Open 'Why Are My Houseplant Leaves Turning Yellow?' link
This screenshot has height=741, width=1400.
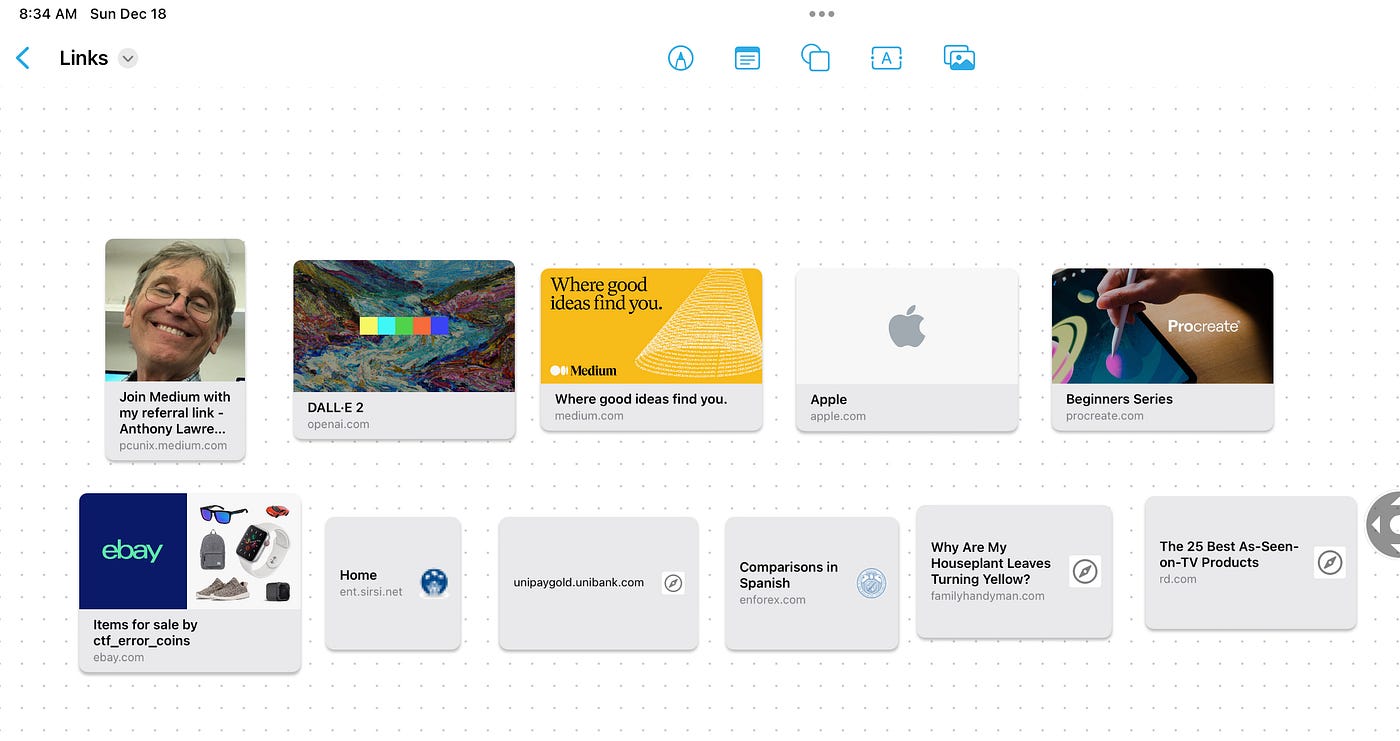tap(1014, 571)
